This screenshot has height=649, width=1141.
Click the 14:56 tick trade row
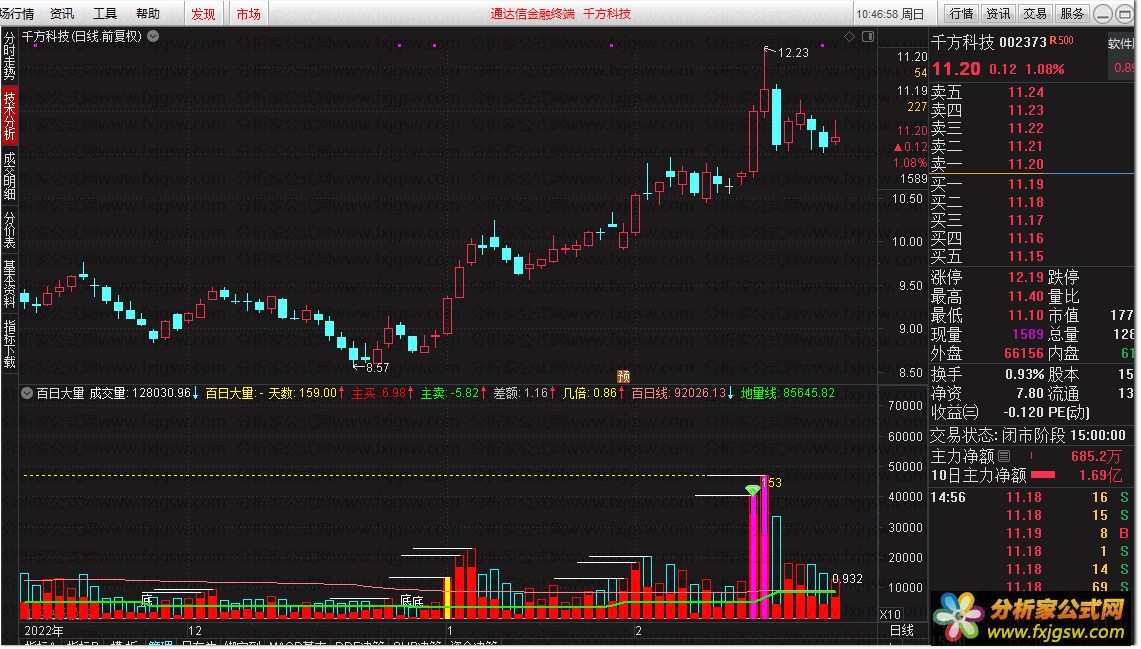[1031, 498]
